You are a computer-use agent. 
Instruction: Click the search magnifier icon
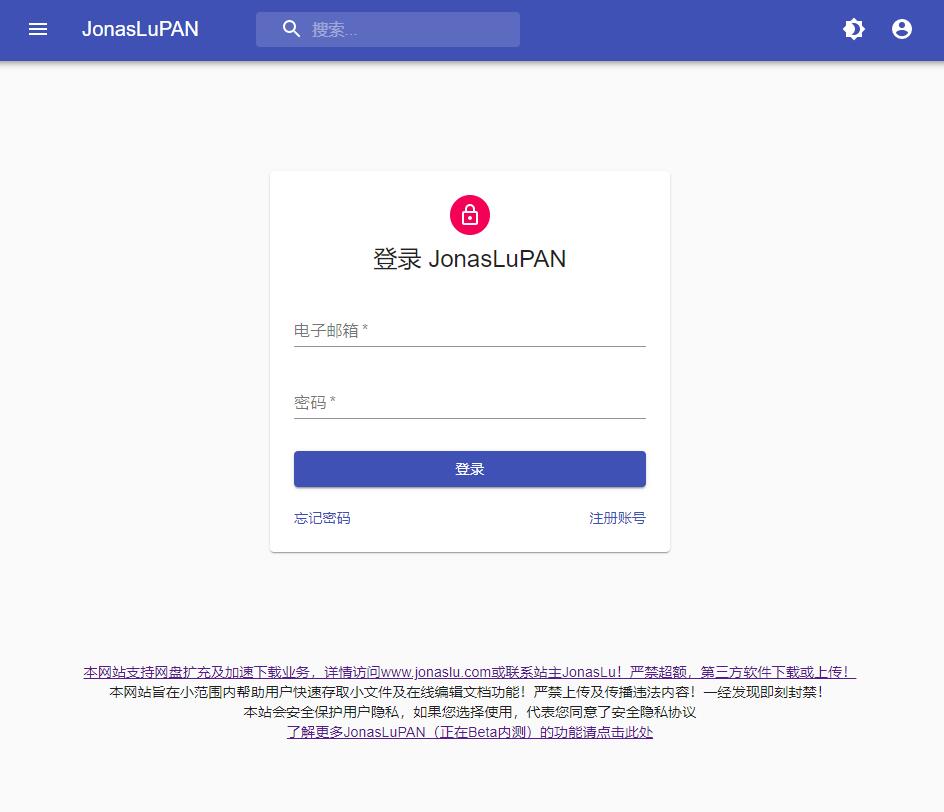(291, 29)
